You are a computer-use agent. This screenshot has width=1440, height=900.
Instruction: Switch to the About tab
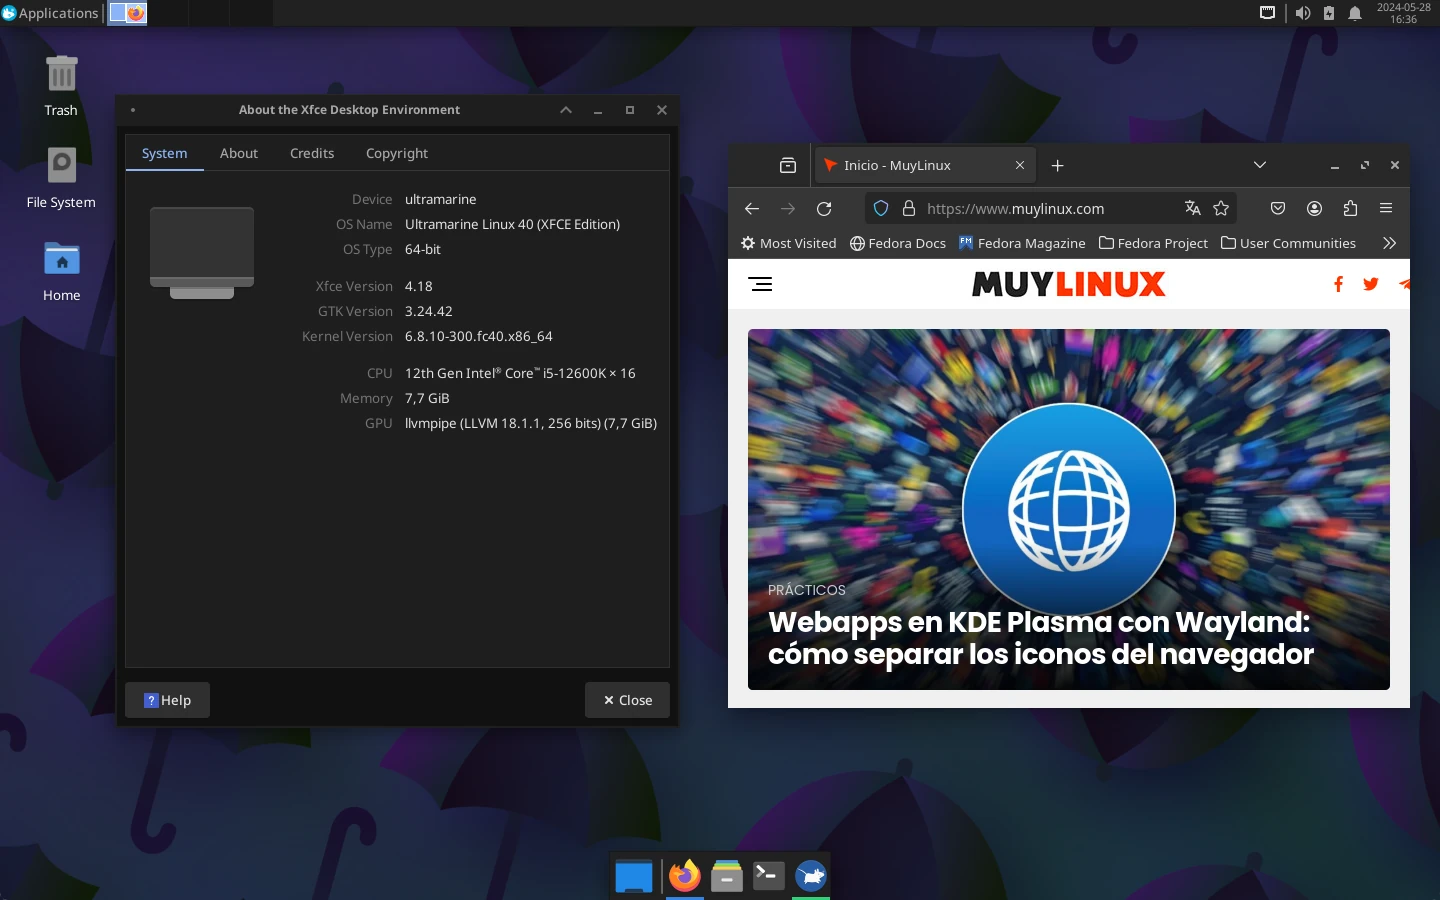pyautogui.click(x=239, y=153)
